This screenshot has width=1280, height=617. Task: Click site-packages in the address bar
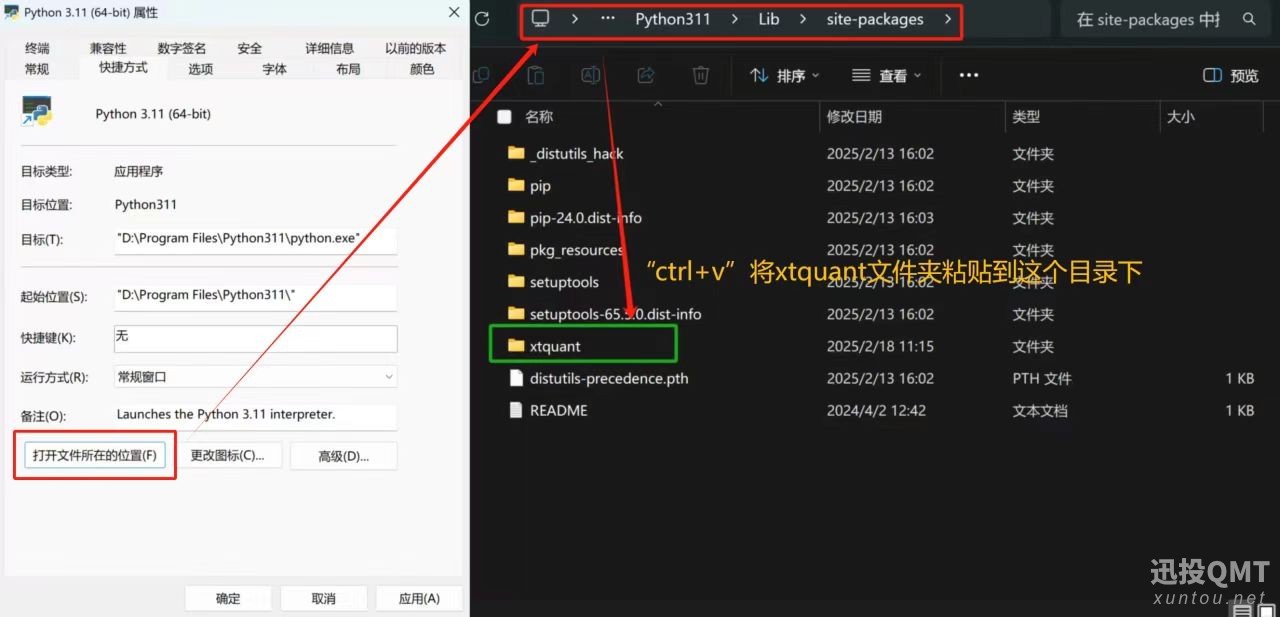tap(875, 19)
